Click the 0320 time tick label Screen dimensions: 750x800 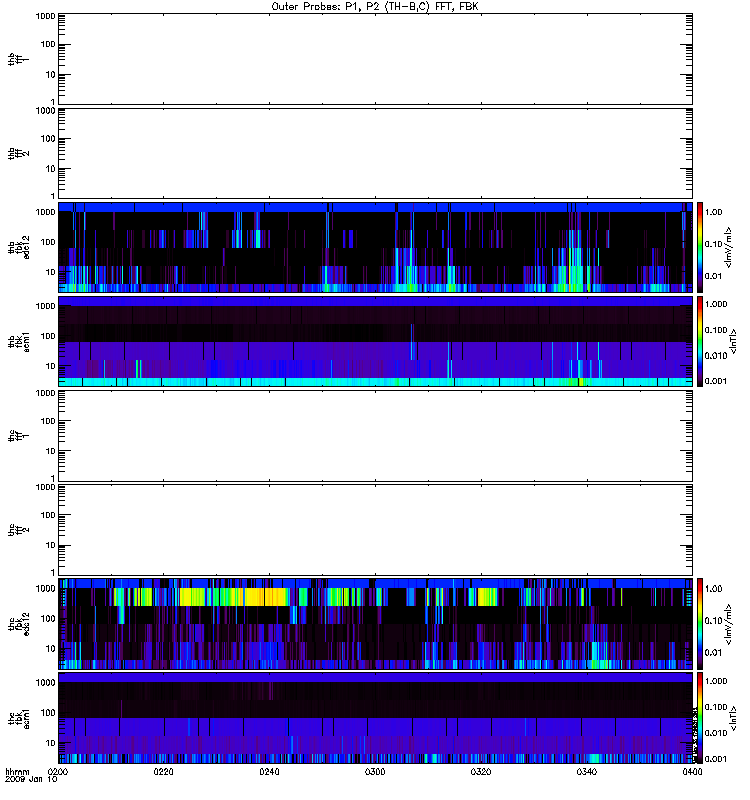(481, 771)
